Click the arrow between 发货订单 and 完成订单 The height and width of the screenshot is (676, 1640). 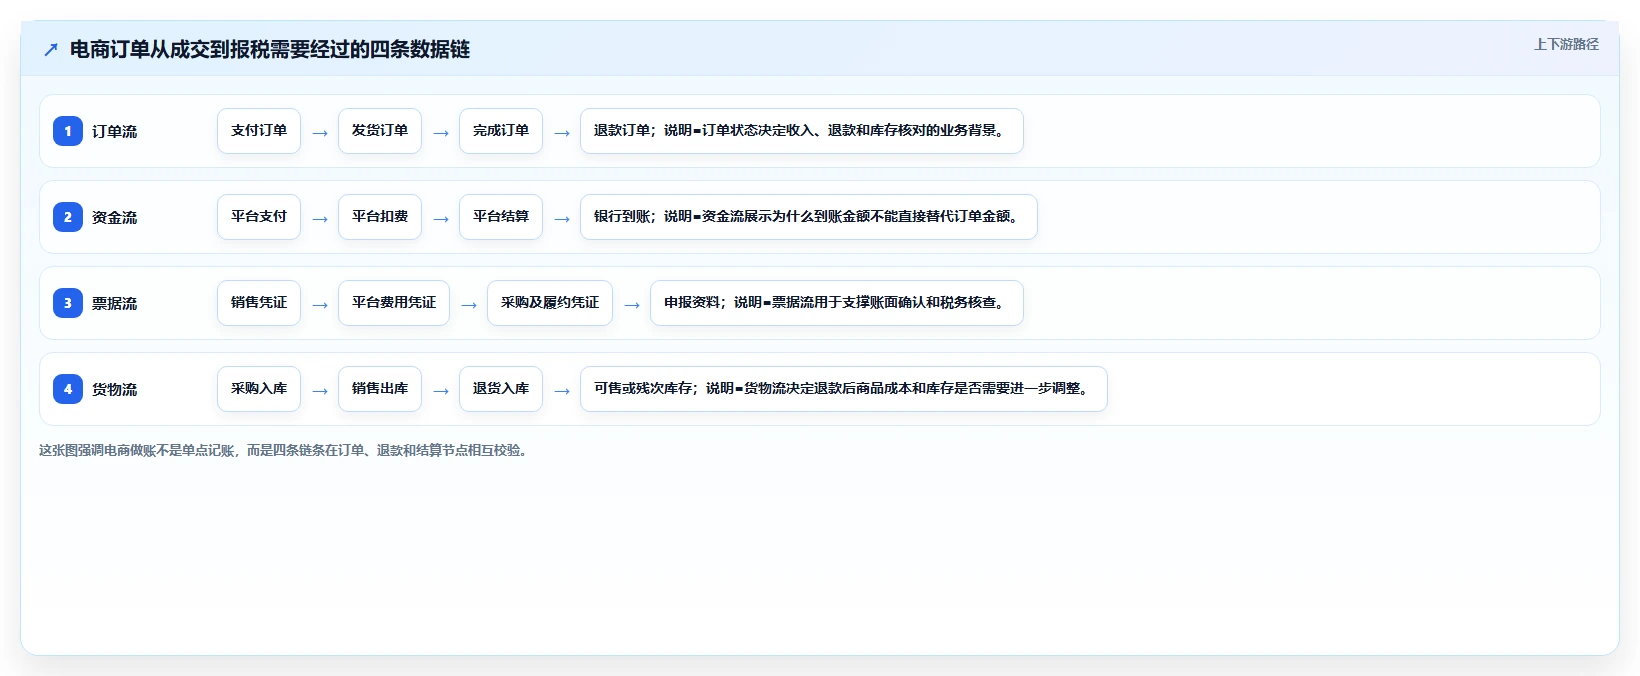tap(441, 133)
